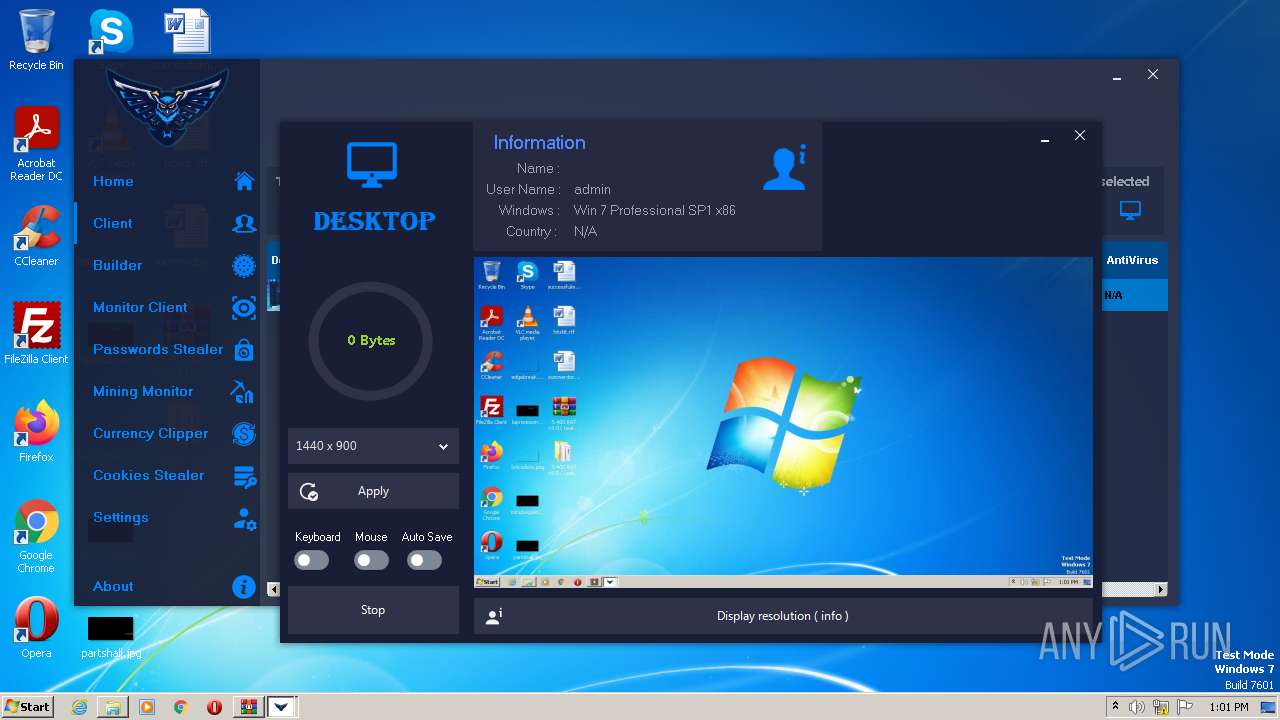
Task: Click the Mining Monitor pickaxe icon
Action: click(x=243, y=392)
